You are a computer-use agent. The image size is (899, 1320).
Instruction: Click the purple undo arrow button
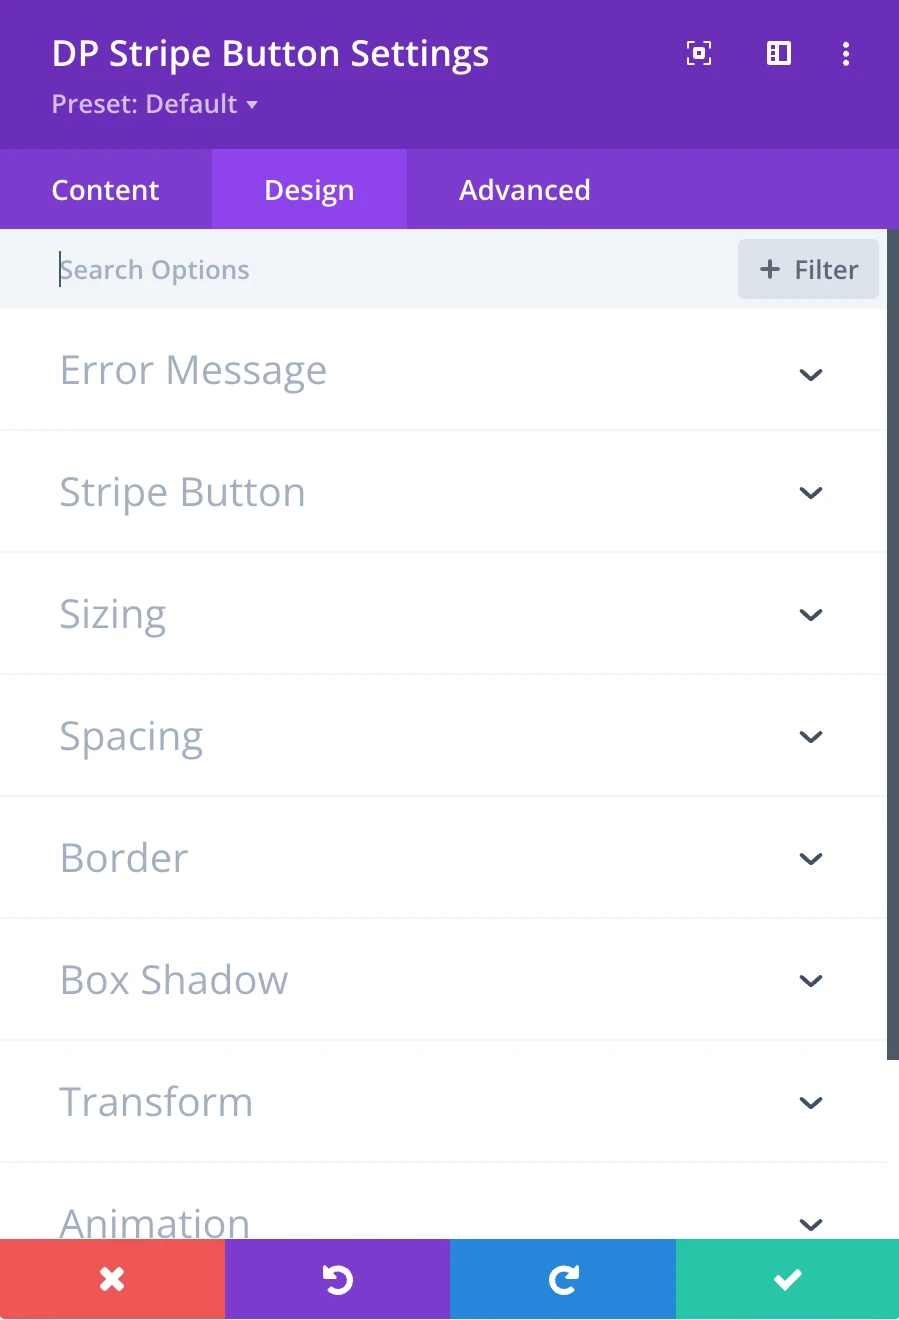coord(337,1279)
